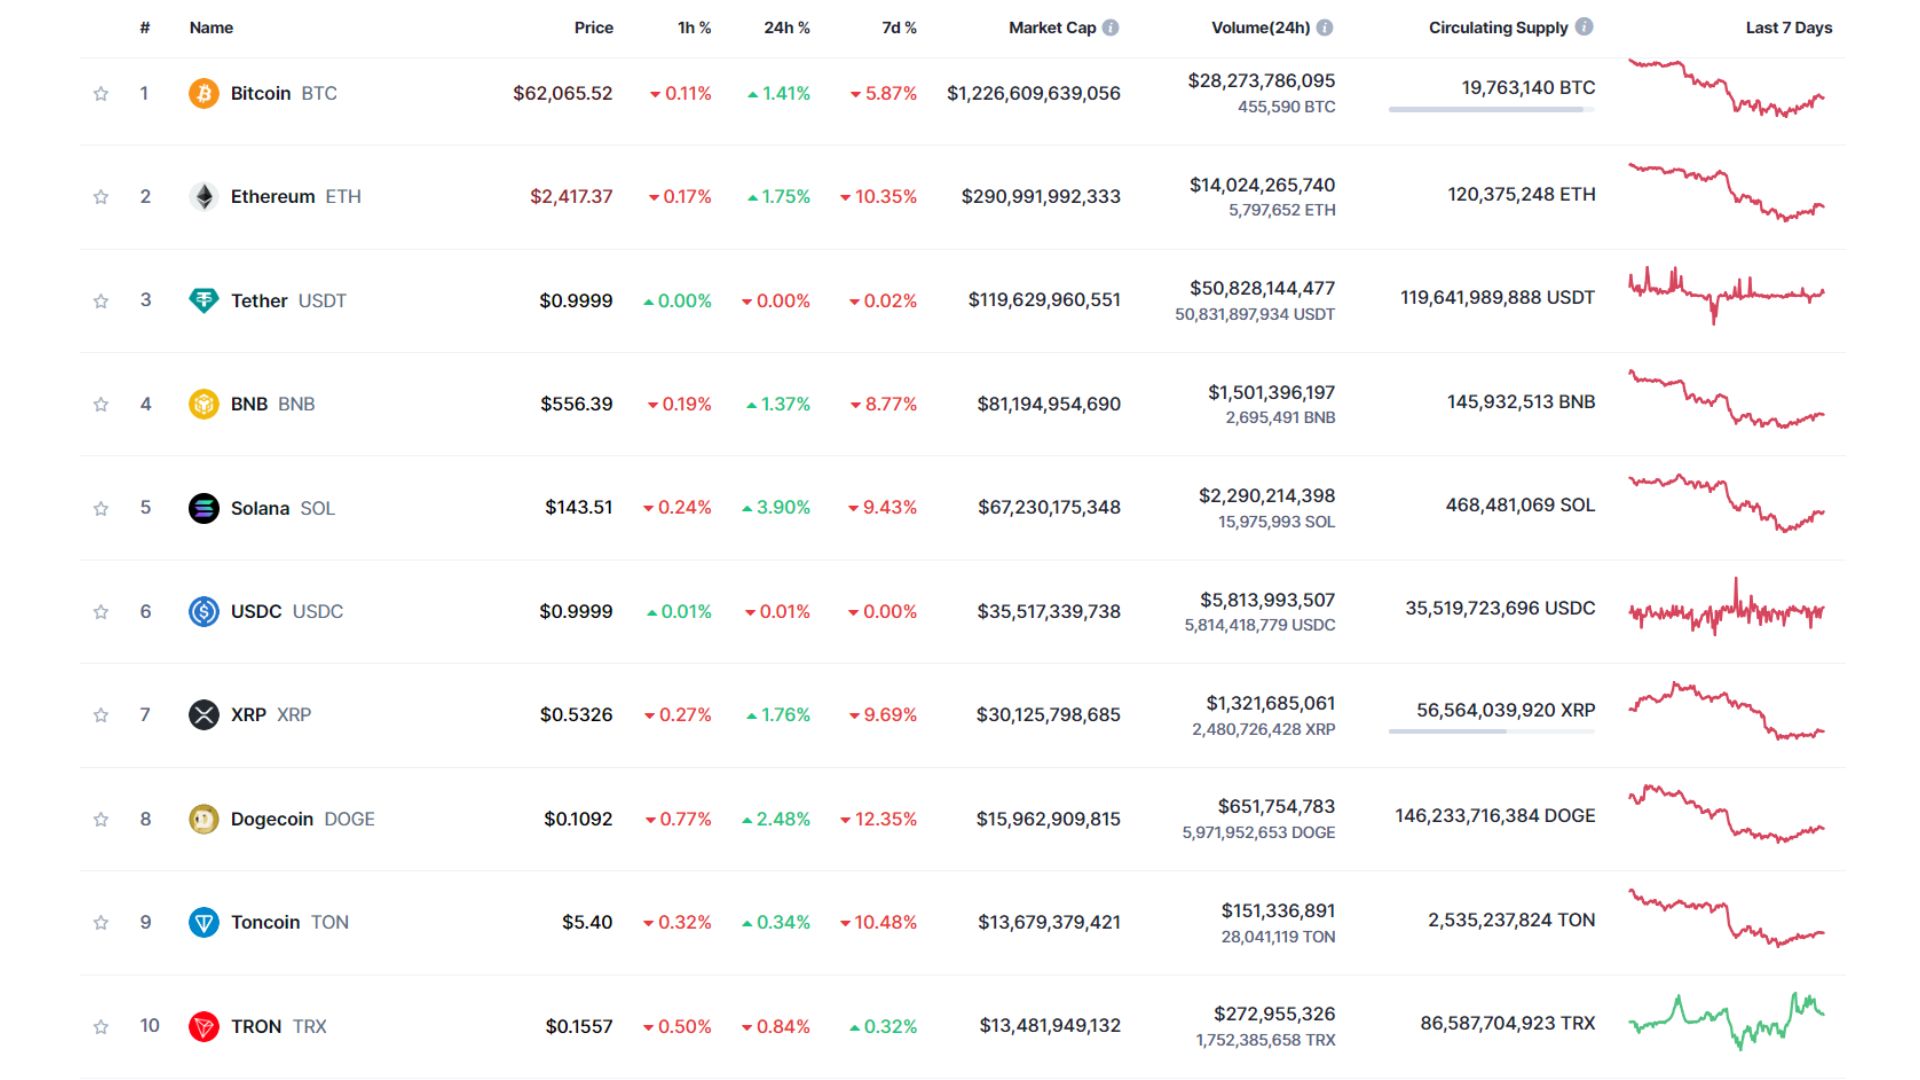Select the Tether USDT logo icon
The width and height of the screenshot is (1920, 1080).
(204, 300)
